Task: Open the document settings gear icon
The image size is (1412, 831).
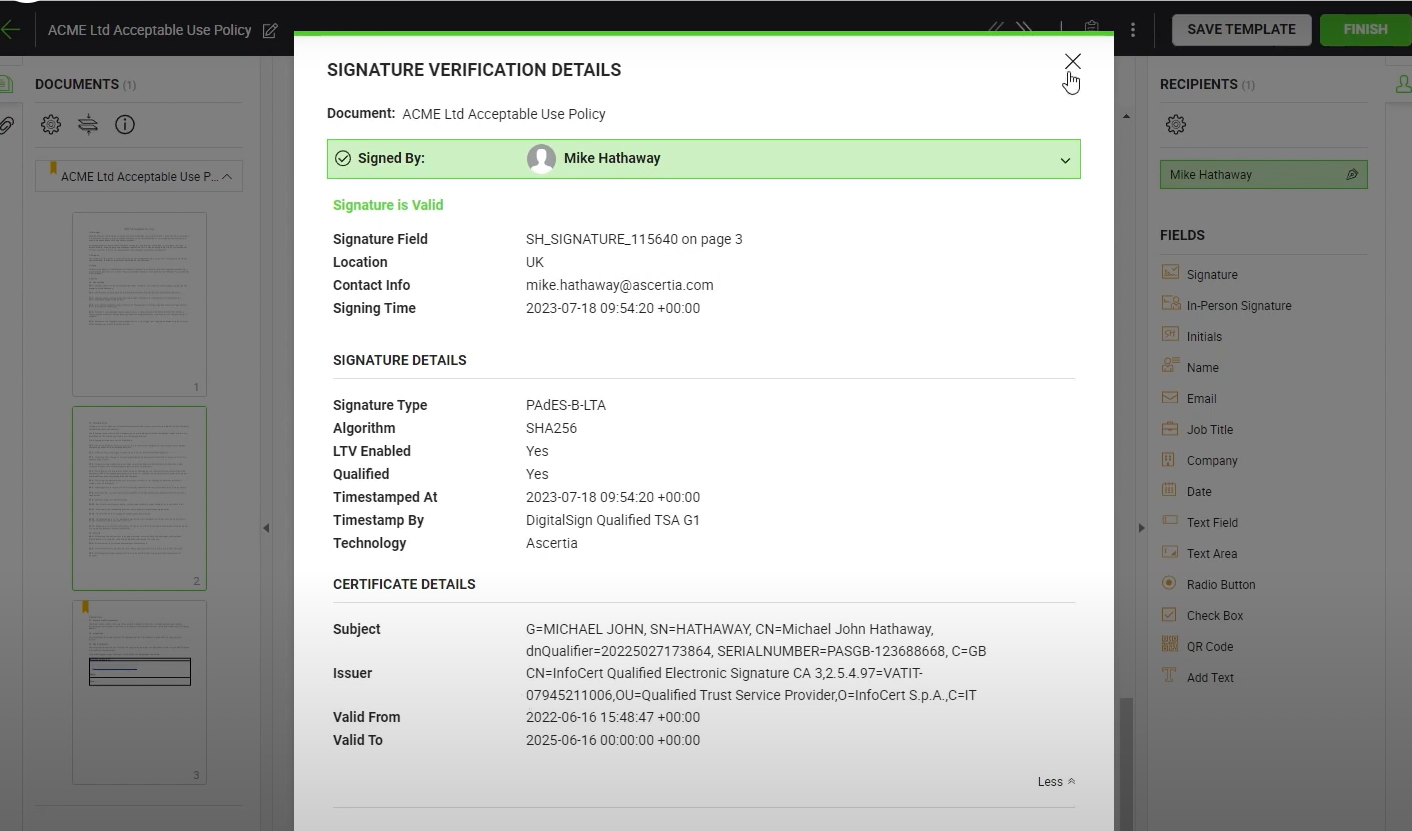Action: (x=50, y=124)
